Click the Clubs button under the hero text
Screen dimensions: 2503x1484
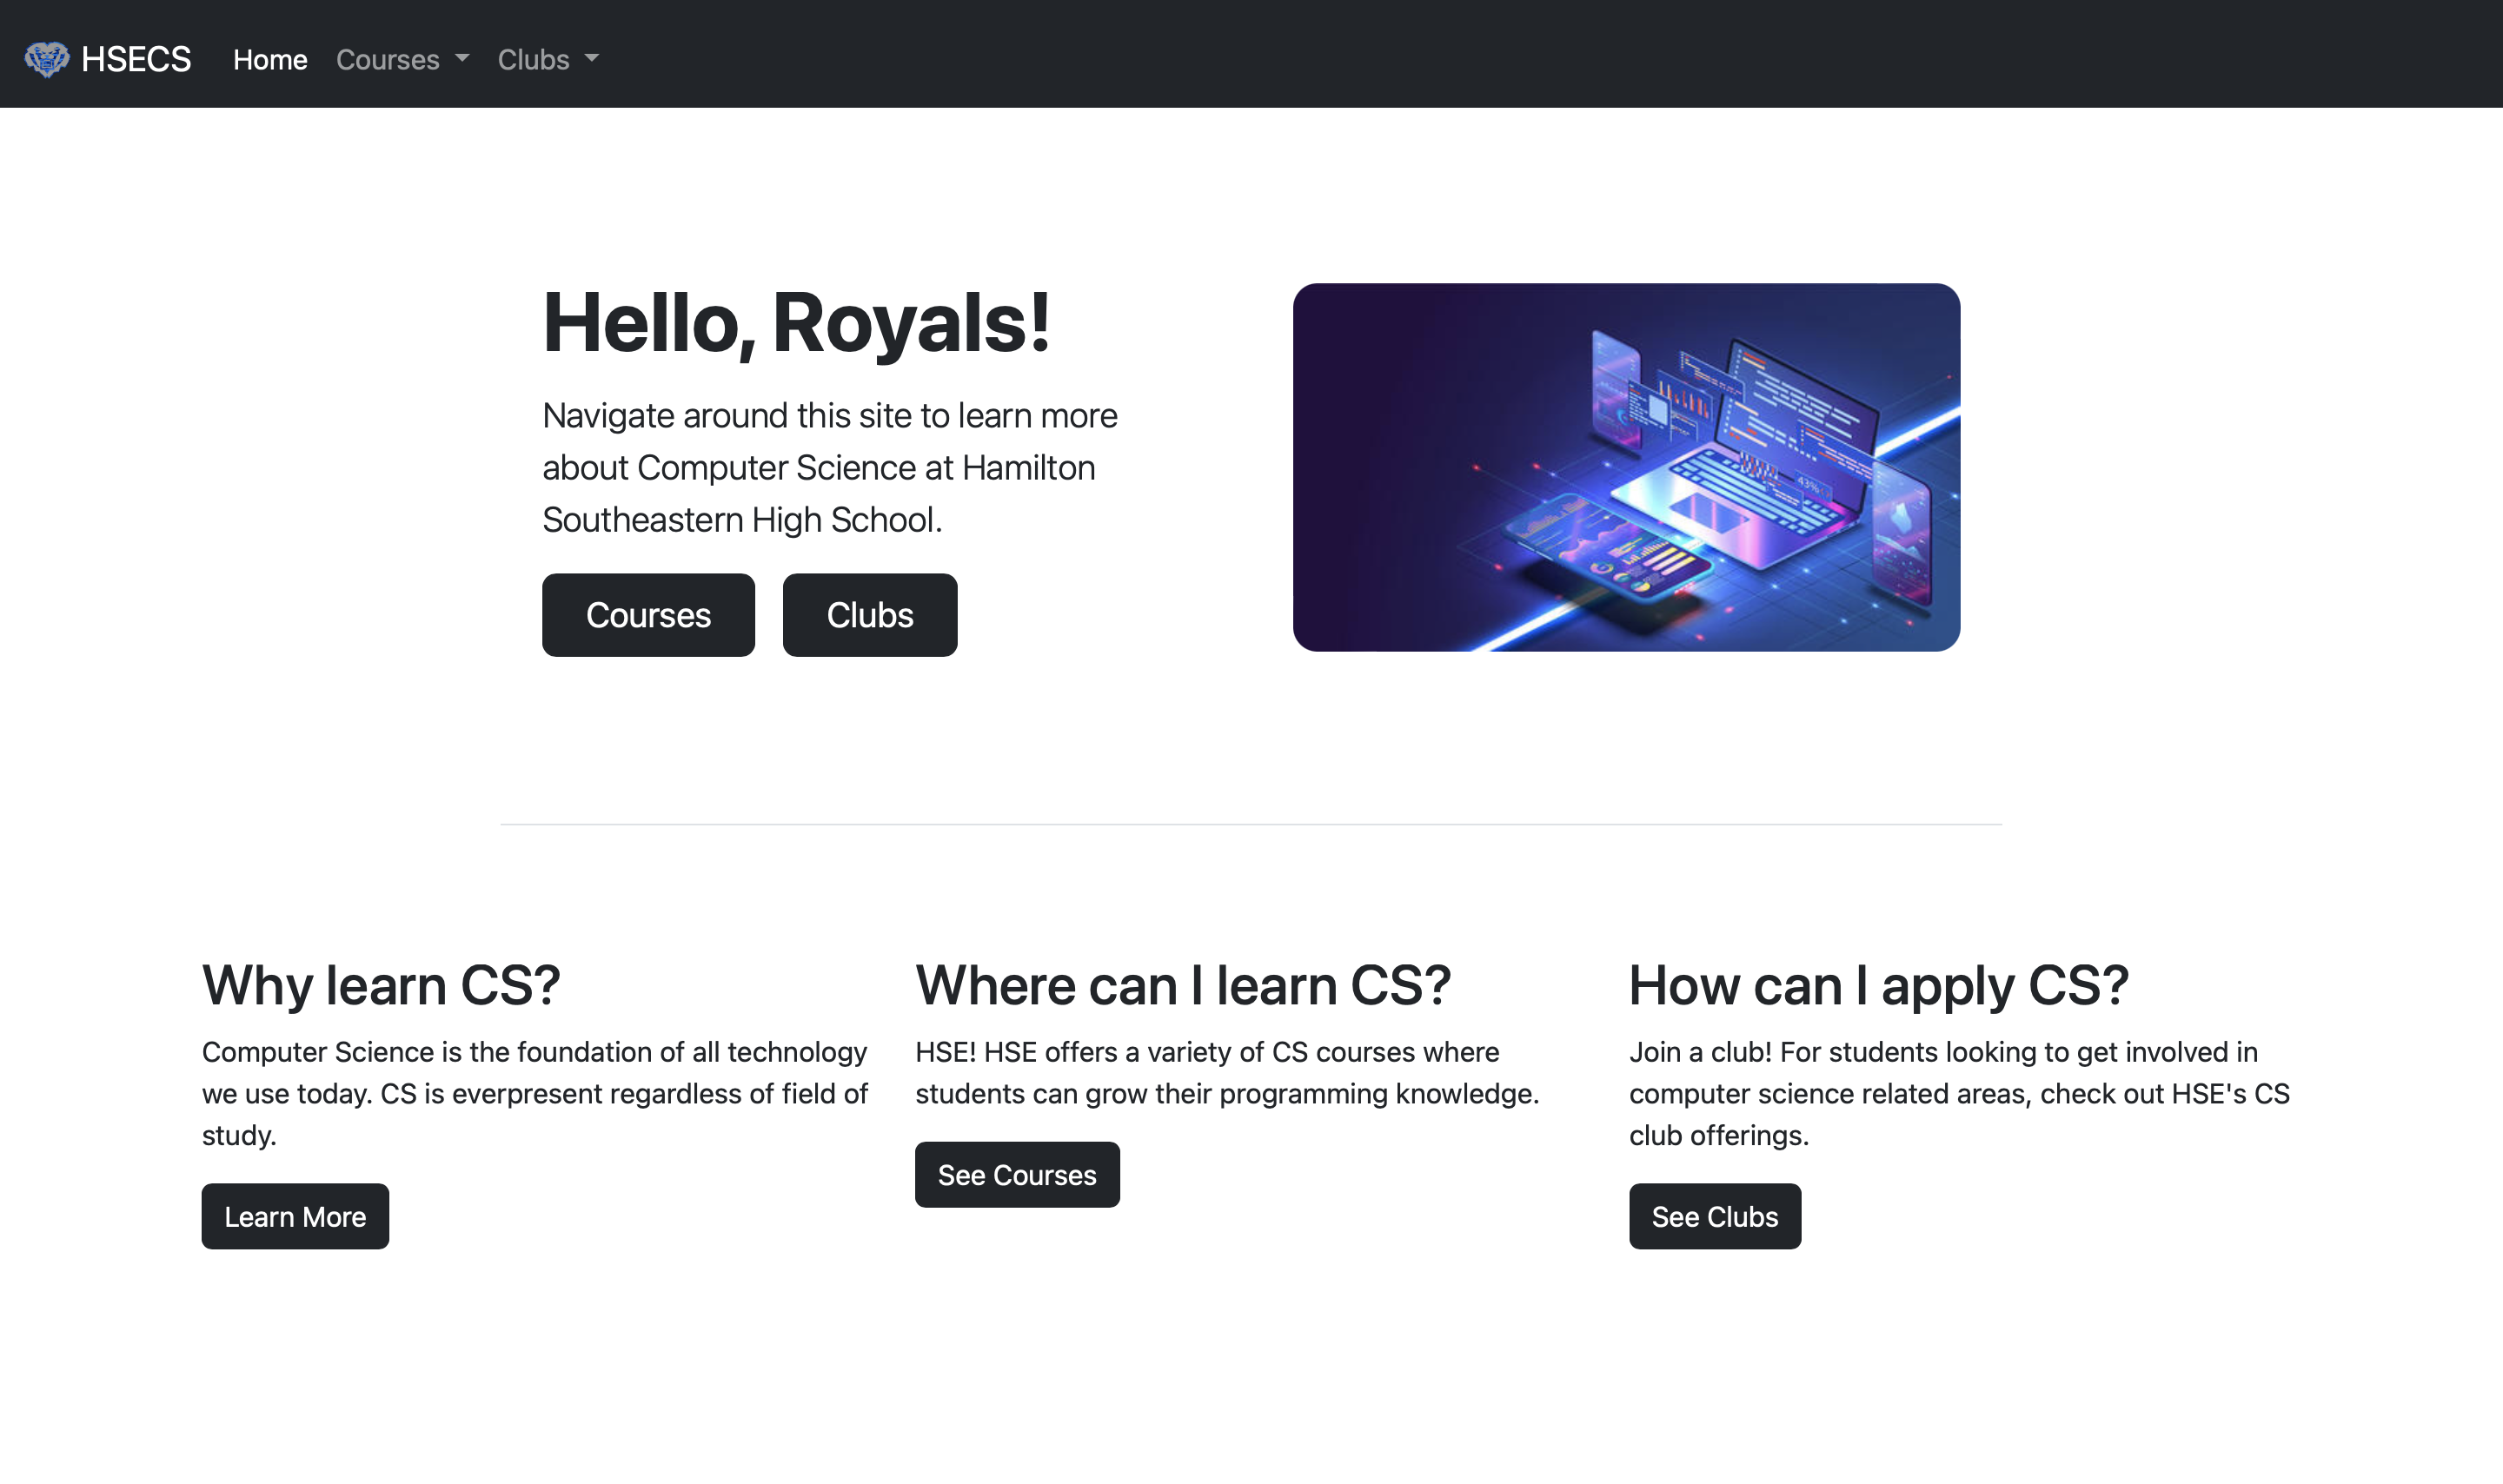(868, 614)
